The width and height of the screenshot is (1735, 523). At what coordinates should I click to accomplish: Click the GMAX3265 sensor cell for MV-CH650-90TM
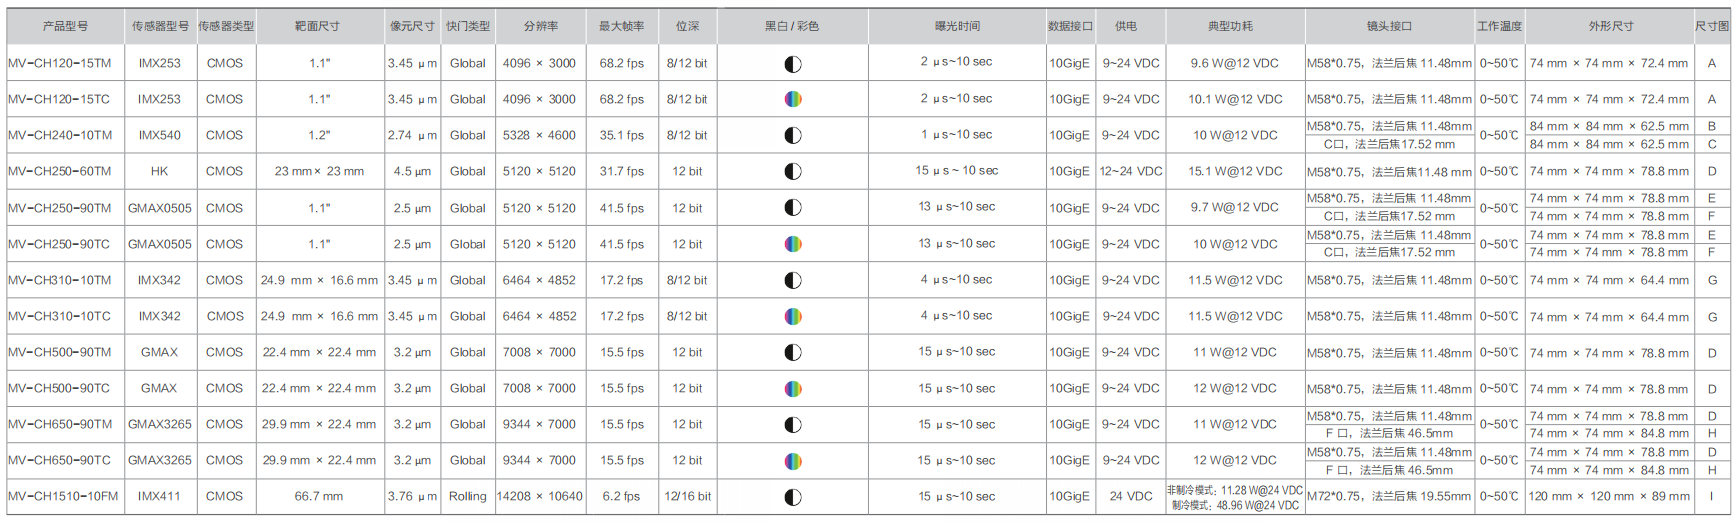click(160, 424)
